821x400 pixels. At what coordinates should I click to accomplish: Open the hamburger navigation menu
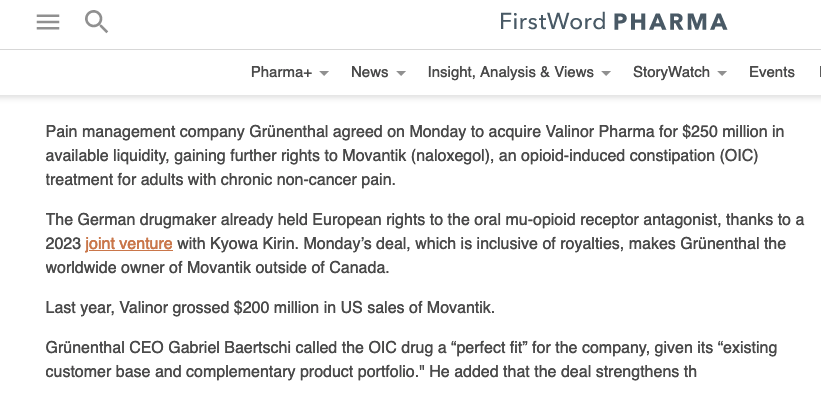[x=48, y=22]
